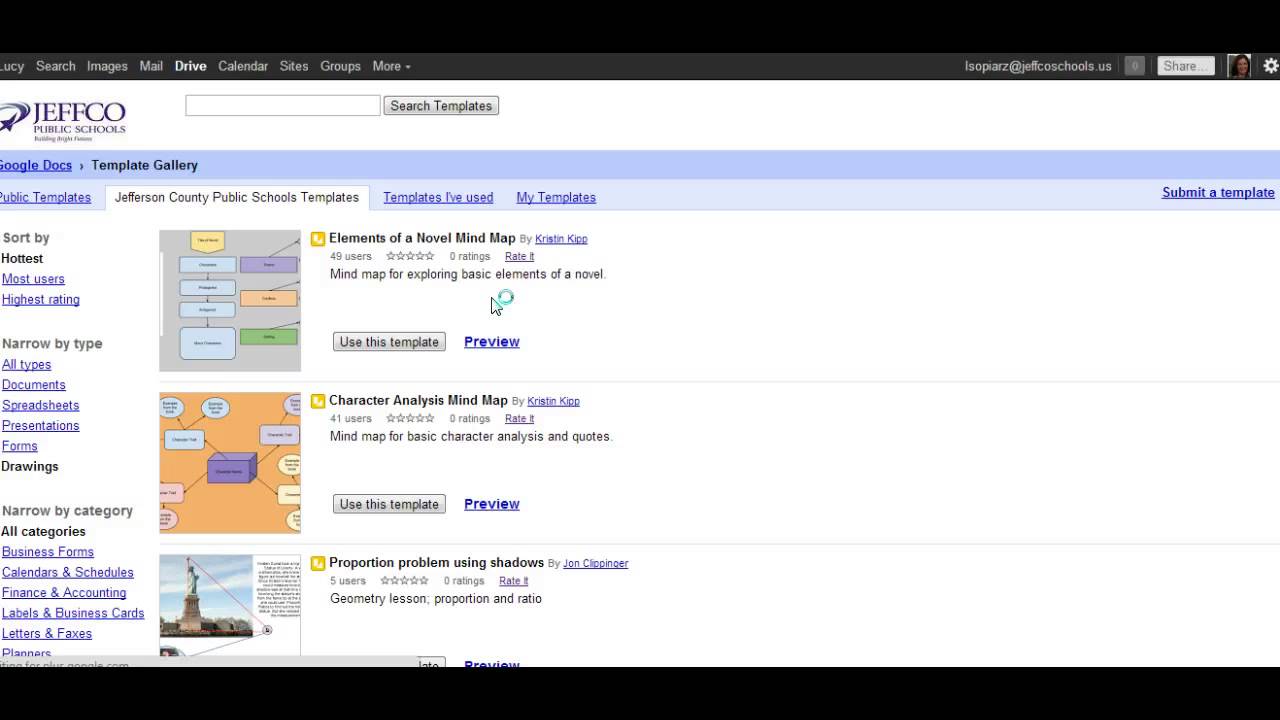
Task: Choose Business Forms category
Action: pos(48,552)
